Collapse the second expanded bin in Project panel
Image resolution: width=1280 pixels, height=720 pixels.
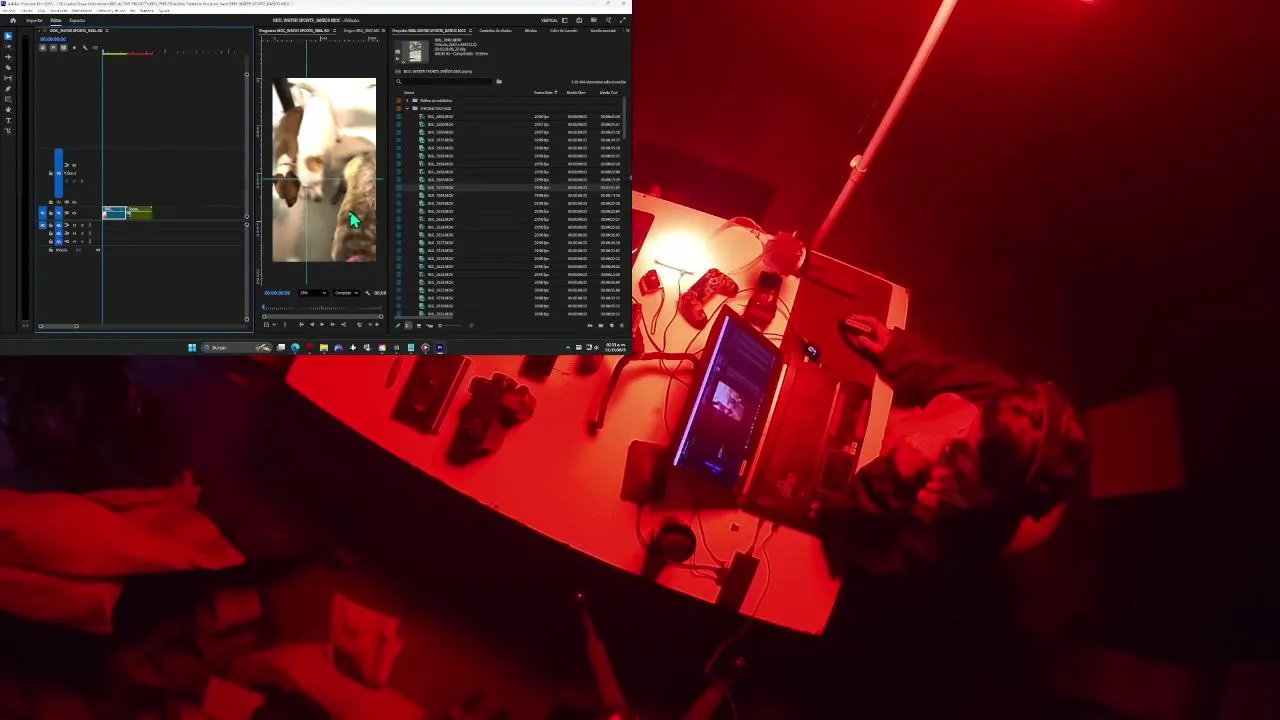(407, 108)
